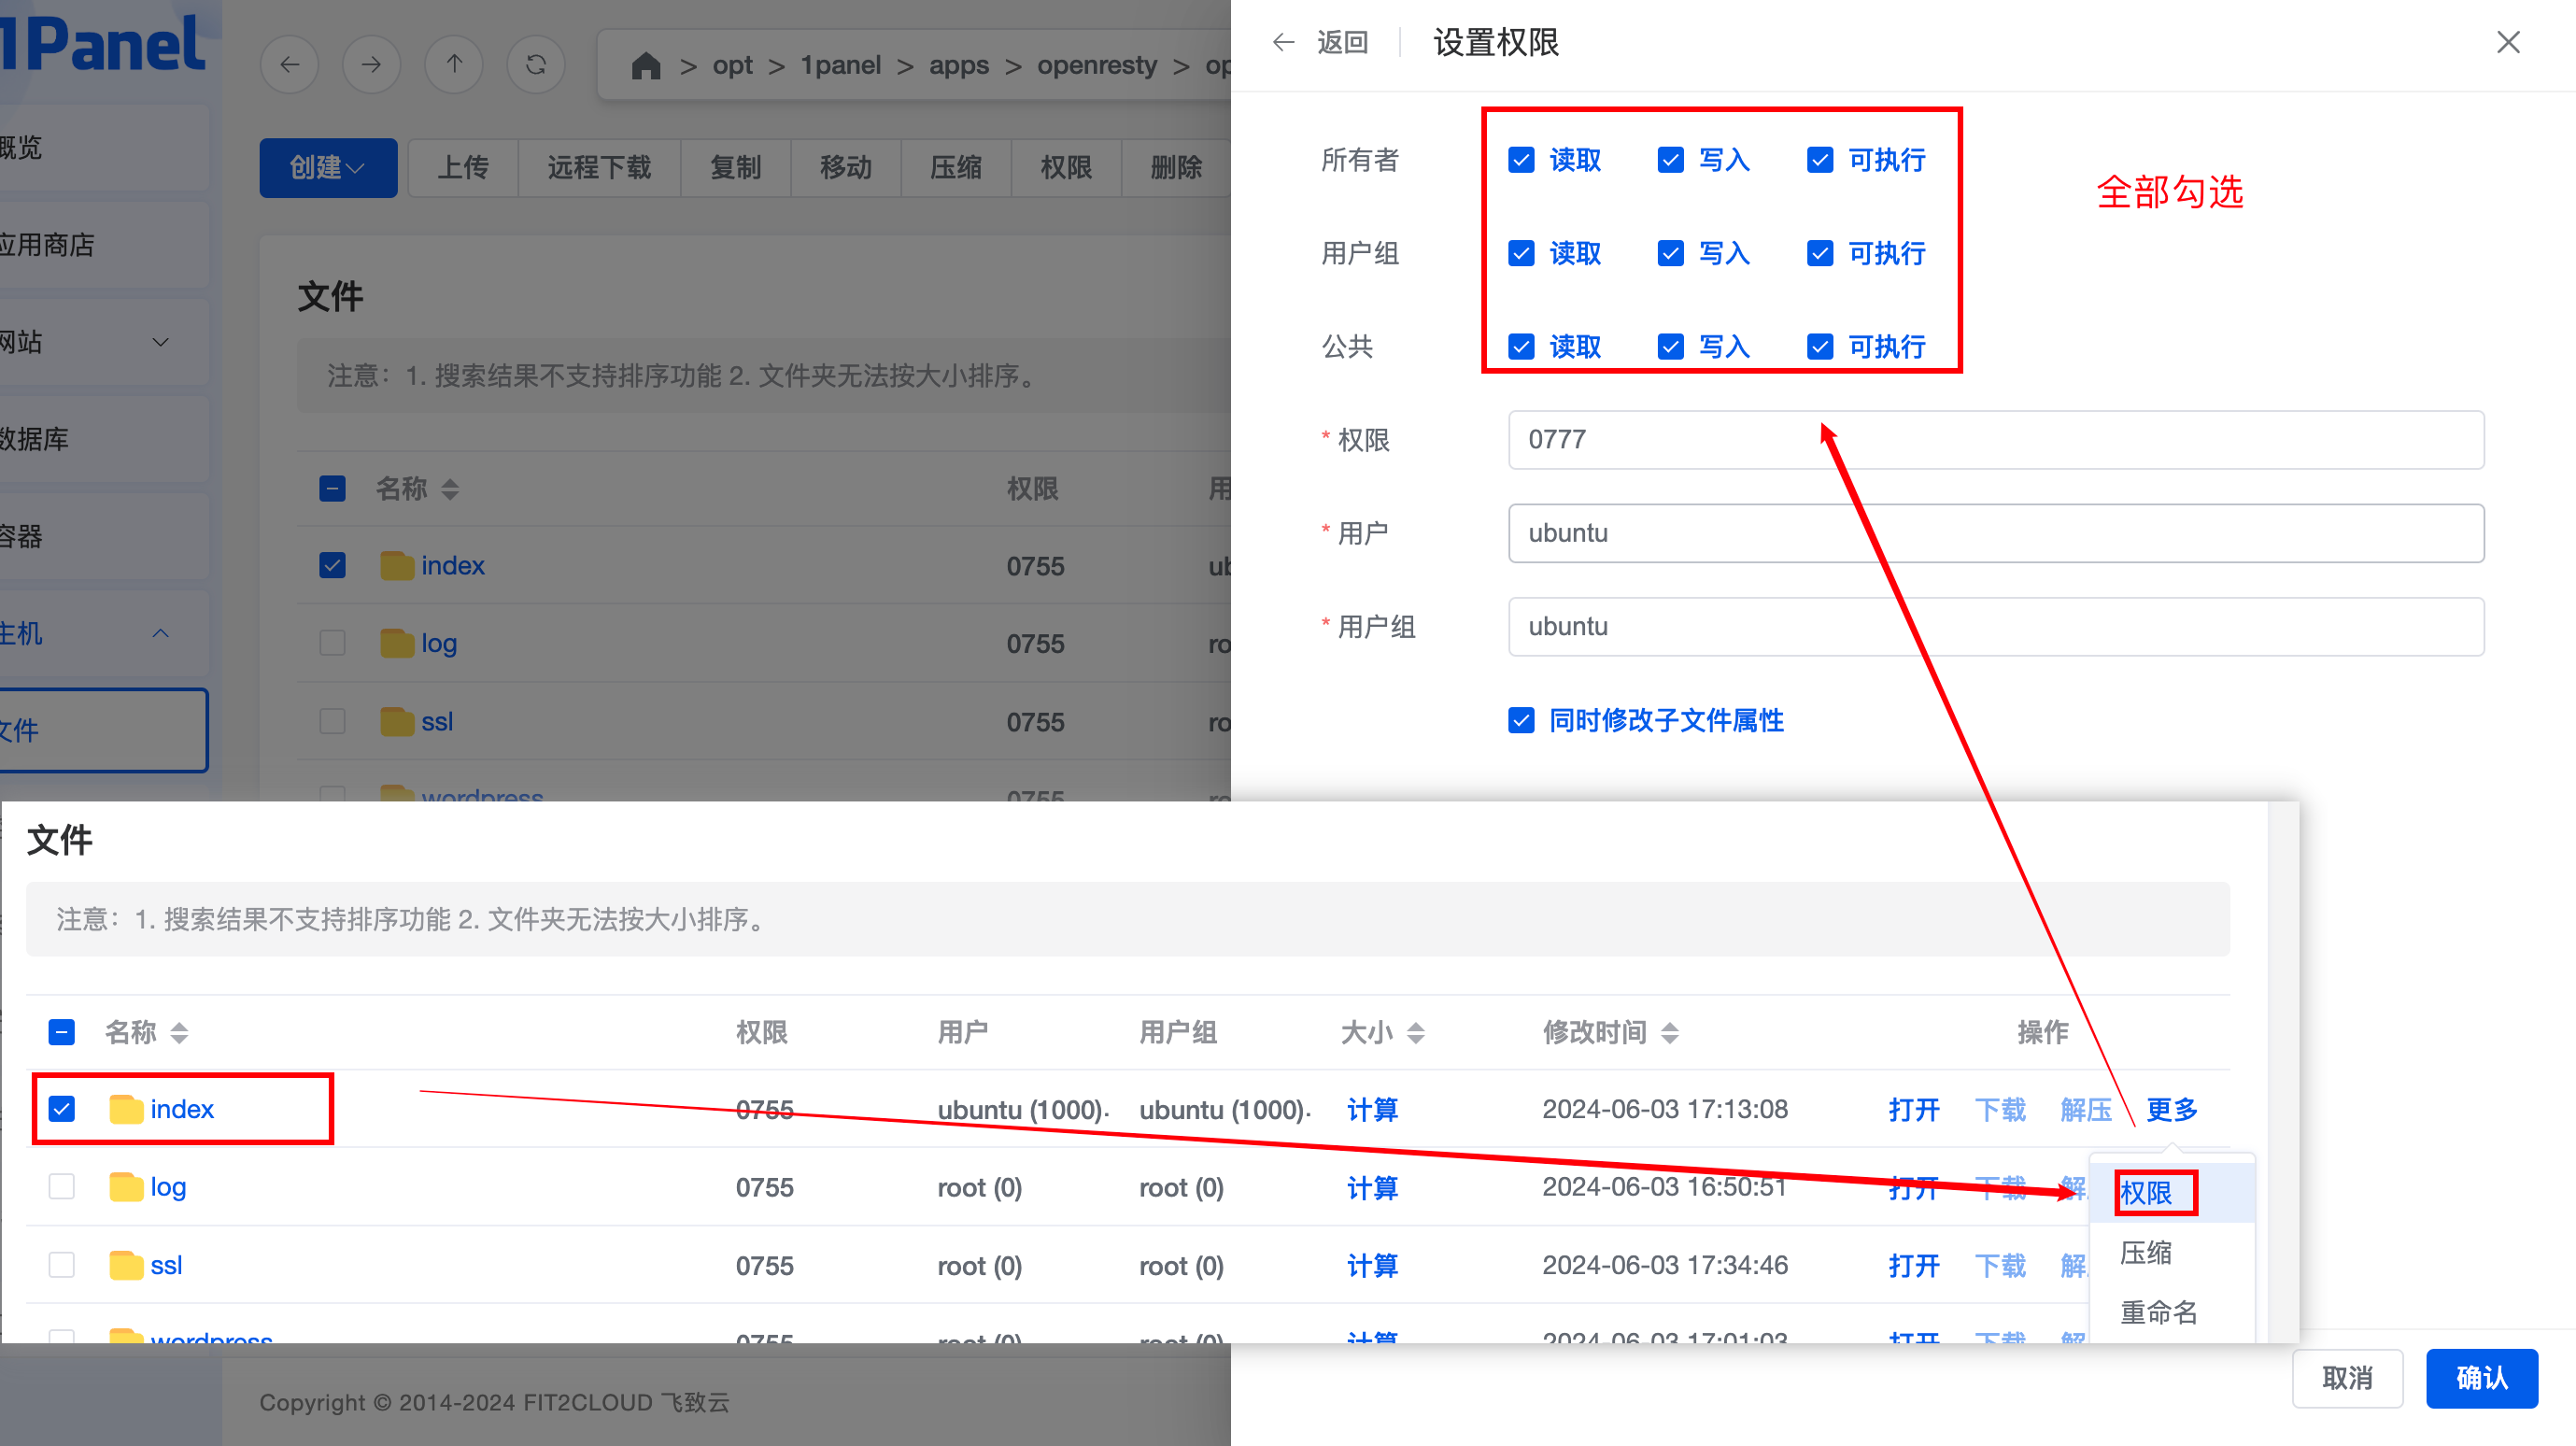This screenshot has width=2576, height=1446.
Task: Click 计算 size link for log row
Action: (1372, 1188)
